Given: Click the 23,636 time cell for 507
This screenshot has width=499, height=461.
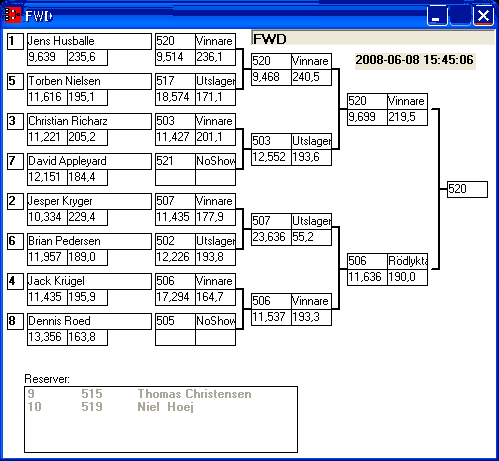Looking at the screenshot, I should 271,237.
